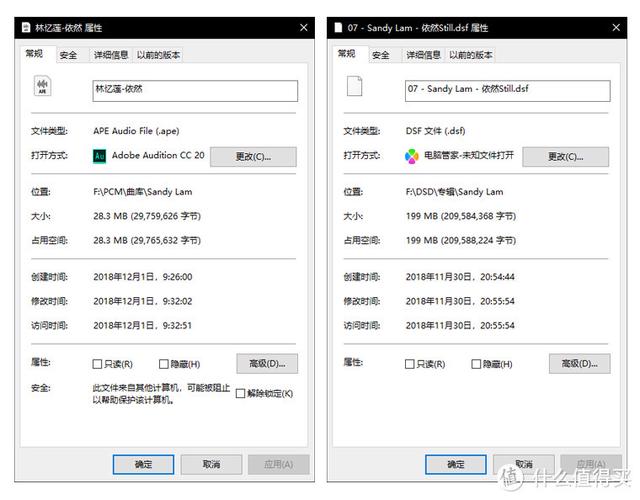Viewport: 640px width, 500px height.
Task: Click size value 199 MB (209,584,368 字节)
Action: point(461,216)
